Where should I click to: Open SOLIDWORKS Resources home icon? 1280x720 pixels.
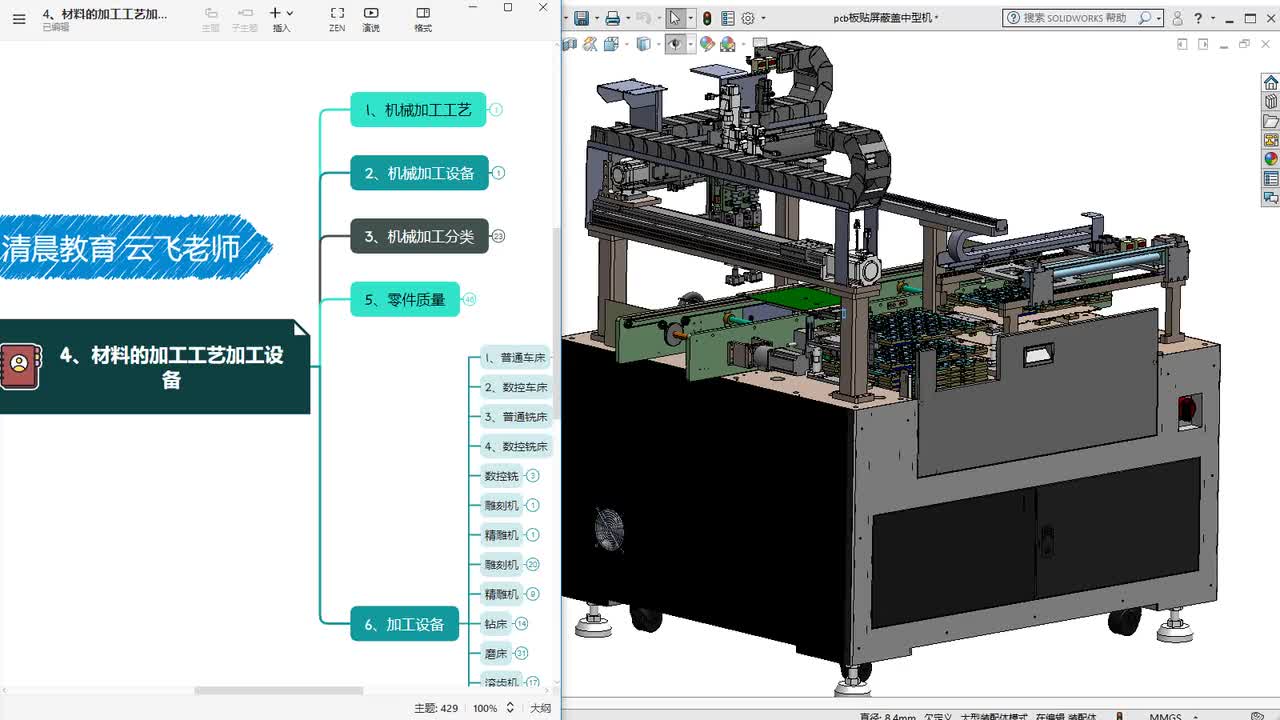(1271, 83)
